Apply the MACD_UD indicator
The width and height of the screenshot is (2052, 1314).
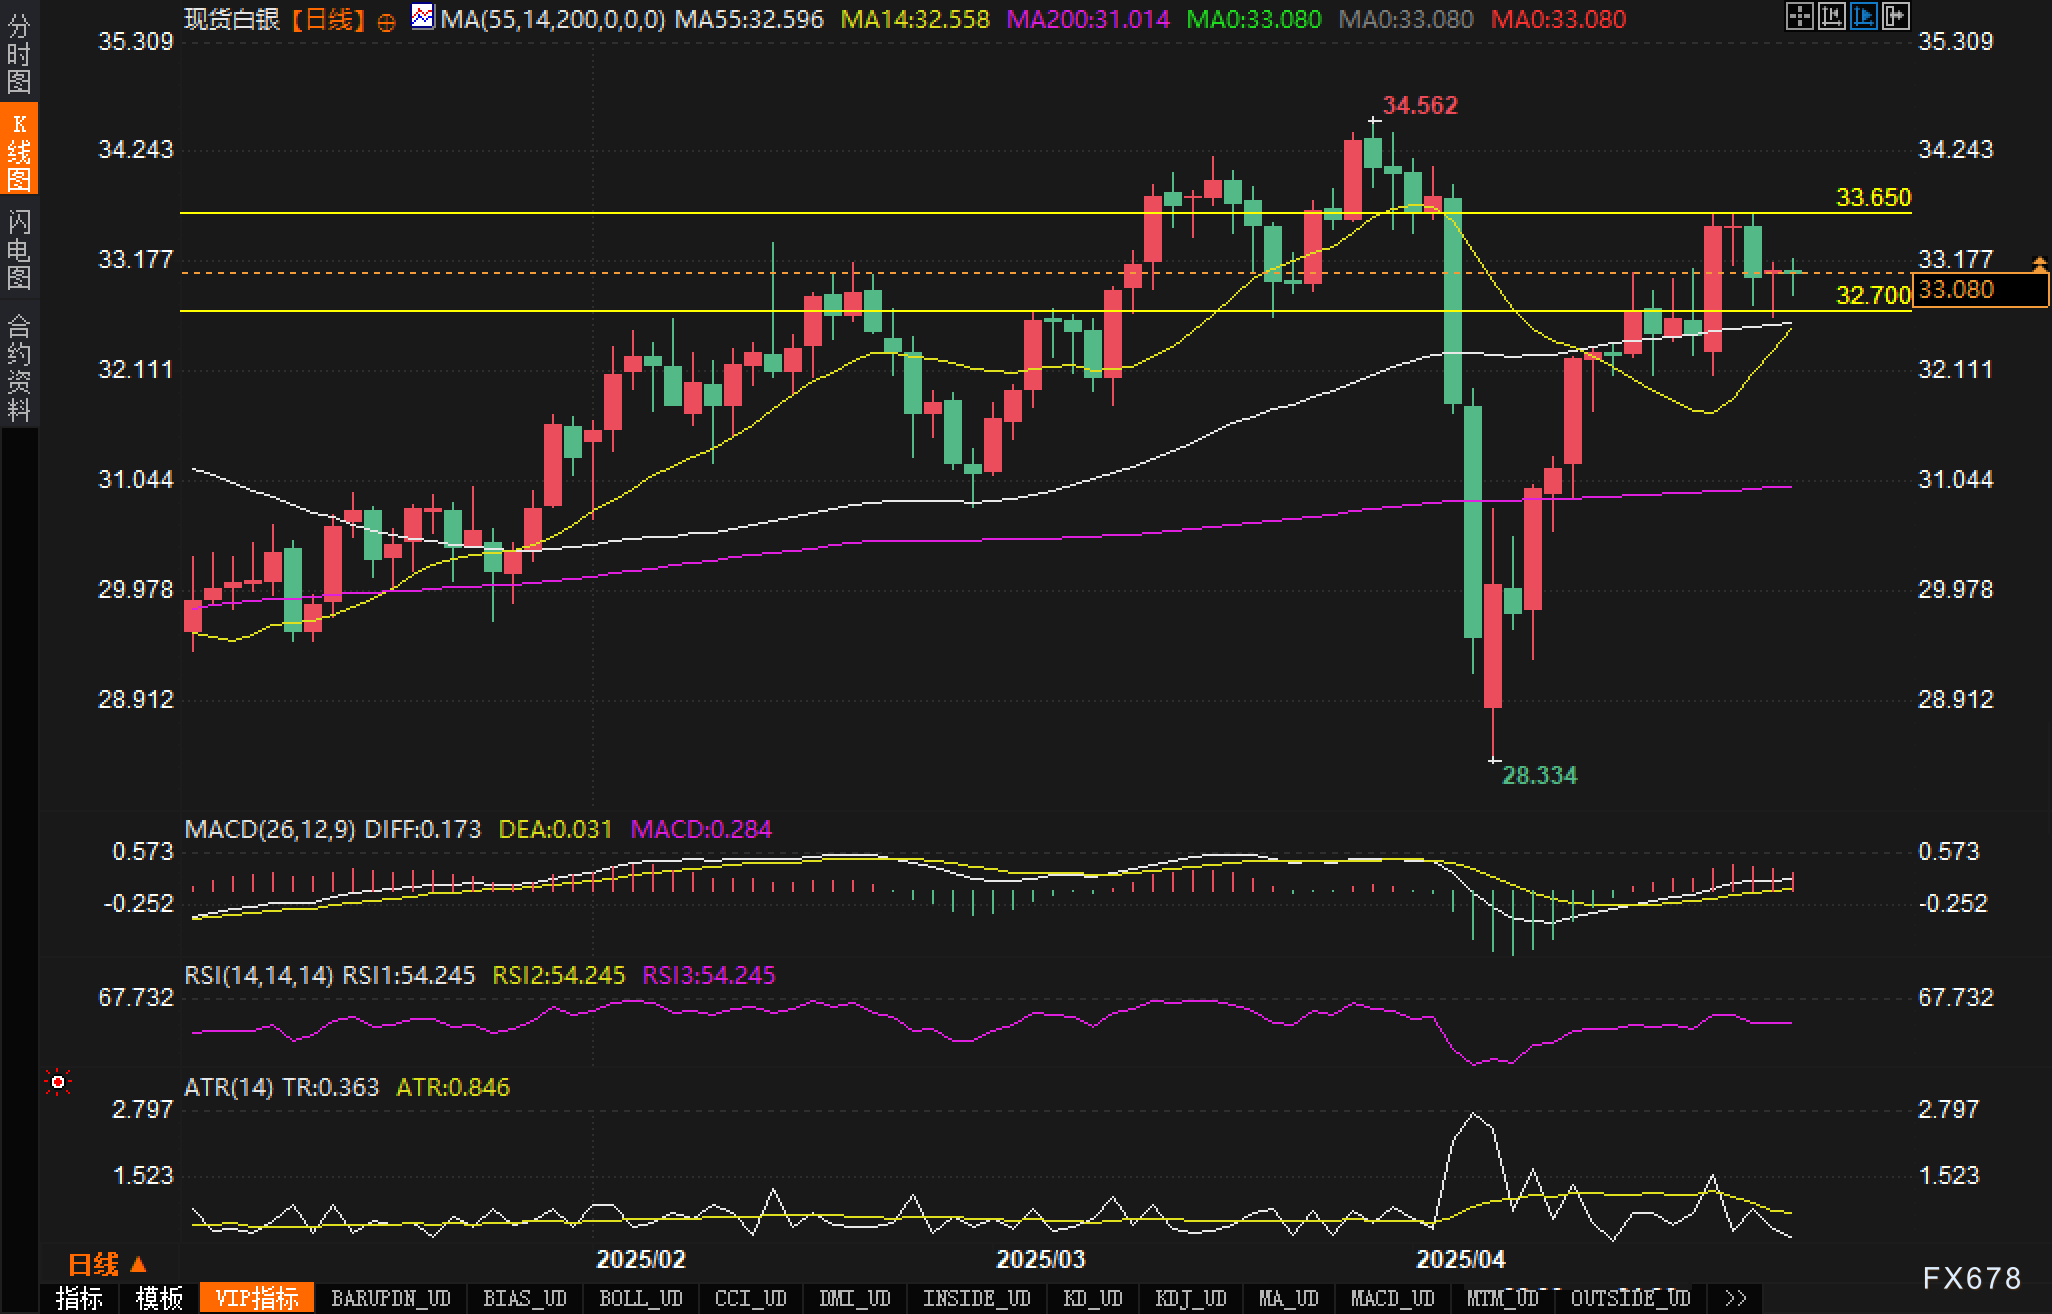(1392, 1298)
